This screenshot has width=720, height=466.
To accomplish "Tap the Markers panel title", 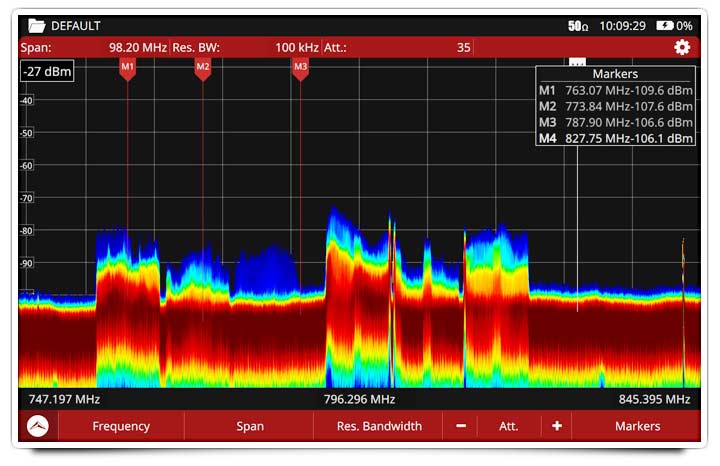I will pyautogui.click(x=615, y=74).
